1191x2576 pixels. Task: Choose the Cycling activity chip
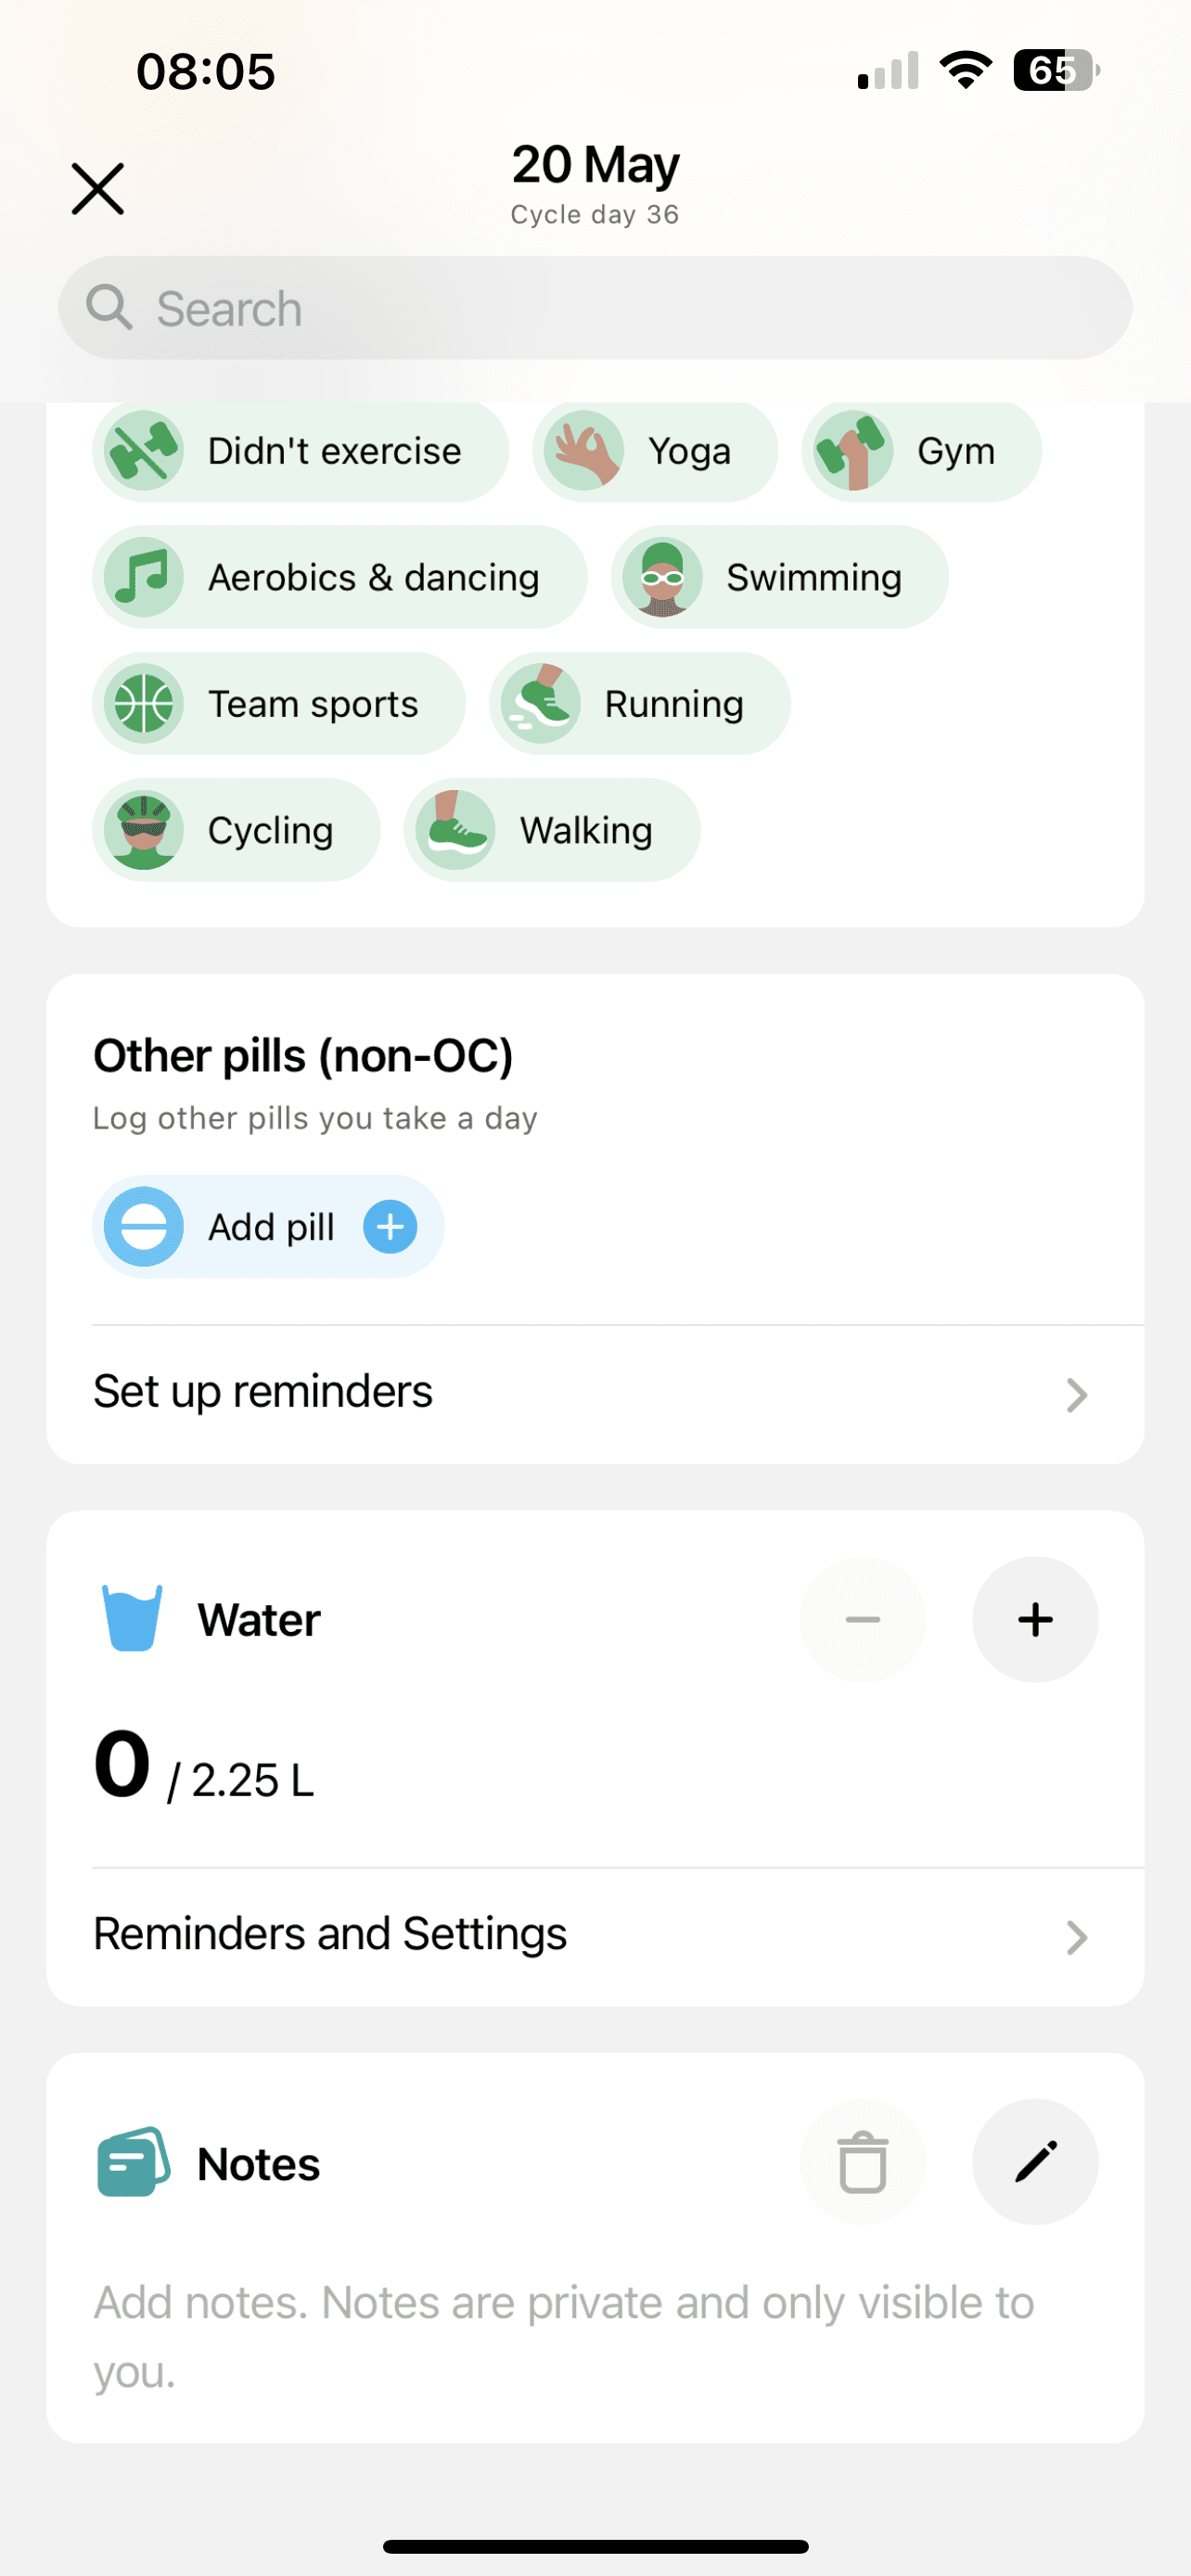coord(236,830)
